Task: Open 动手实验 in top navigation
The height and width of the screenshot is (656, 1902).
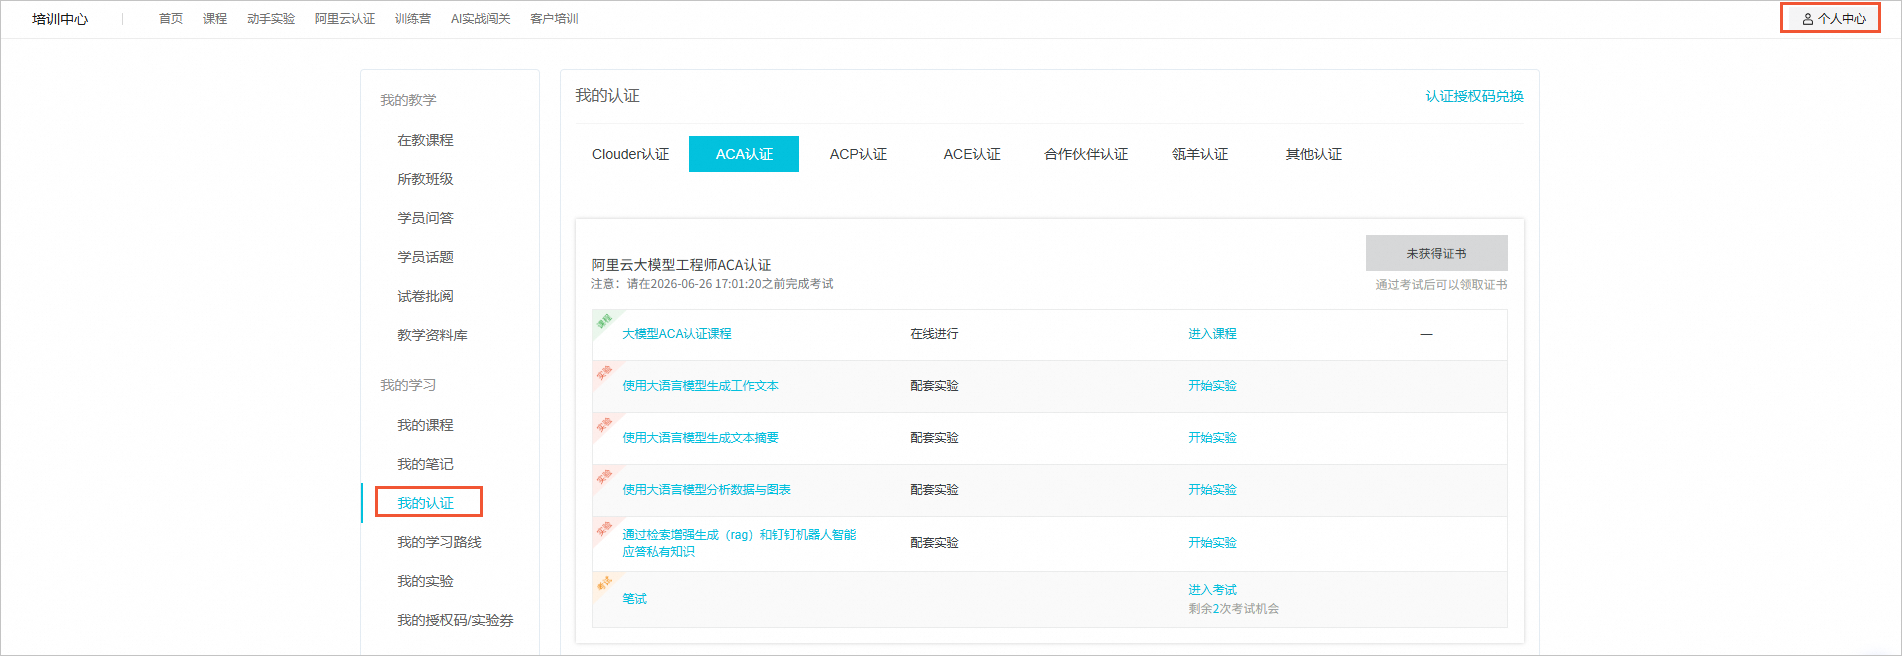Action: point(271,19)
